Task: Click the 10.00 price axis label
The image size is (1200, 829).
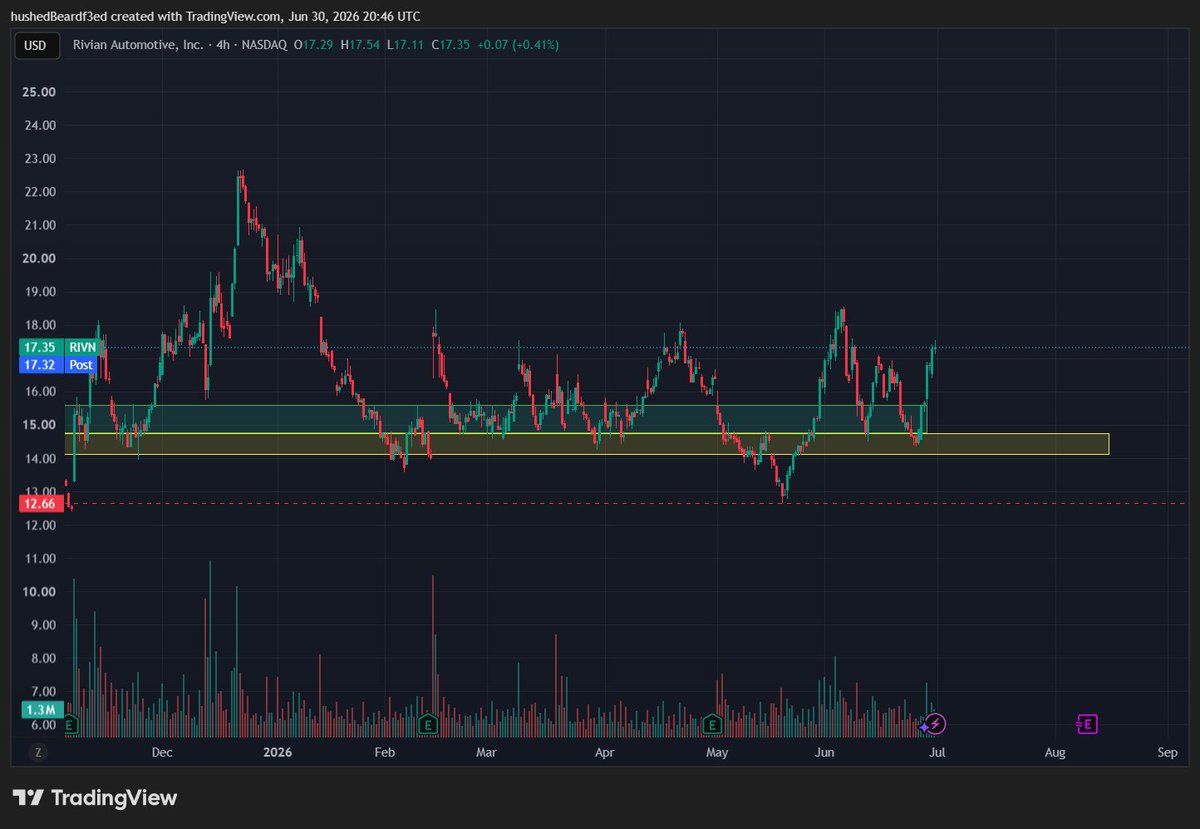Action: click(39, 591)
